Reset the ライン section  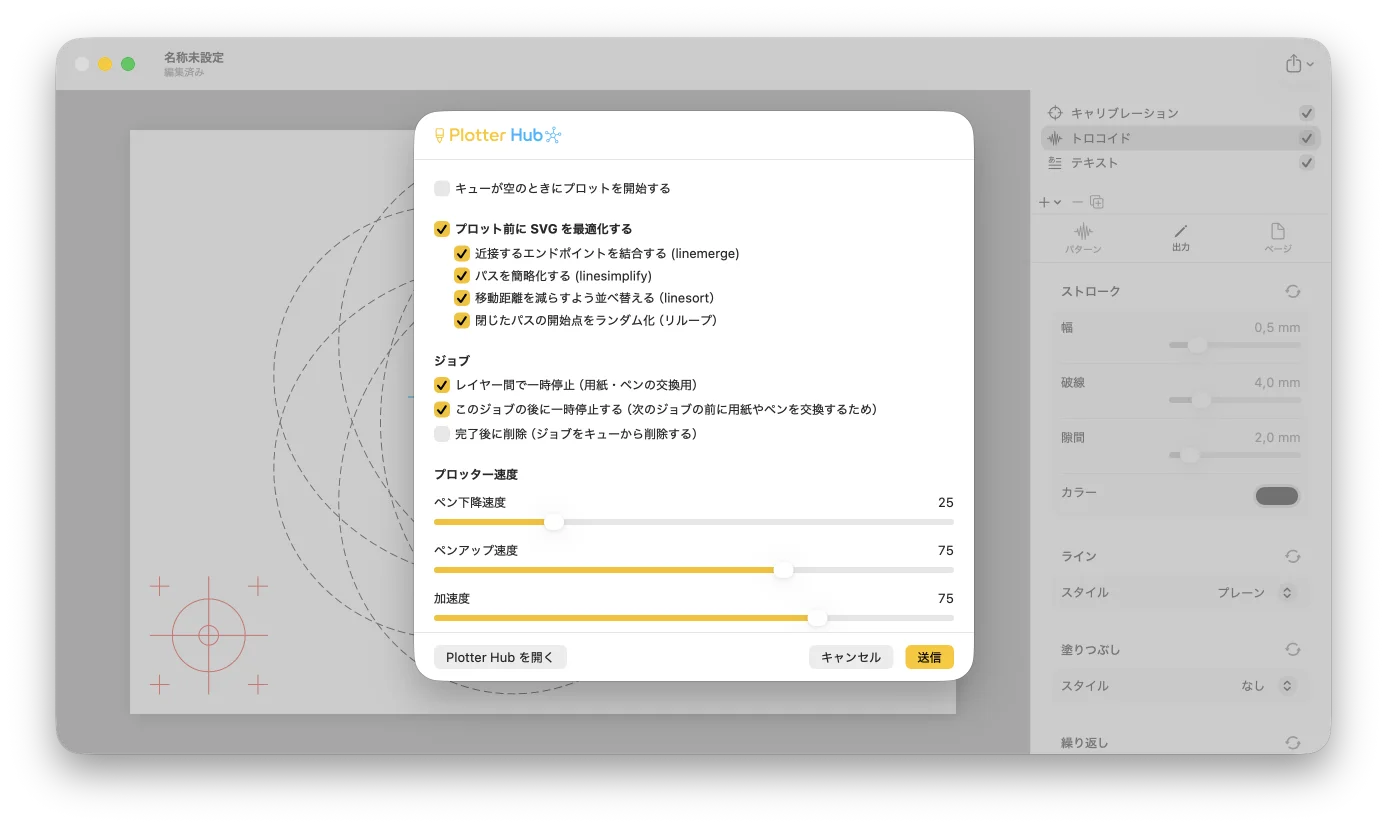pos(1293,557)
